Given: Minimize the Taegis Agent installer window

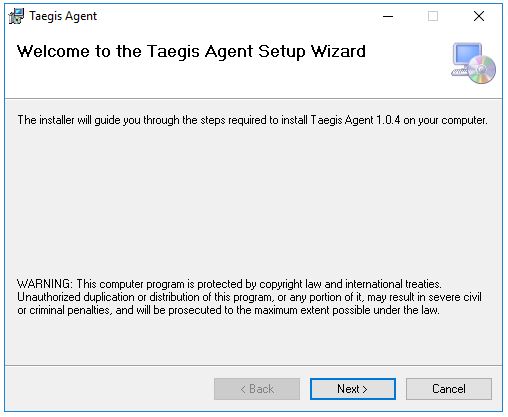Looking at the screenshot, I should click(388, 16).
